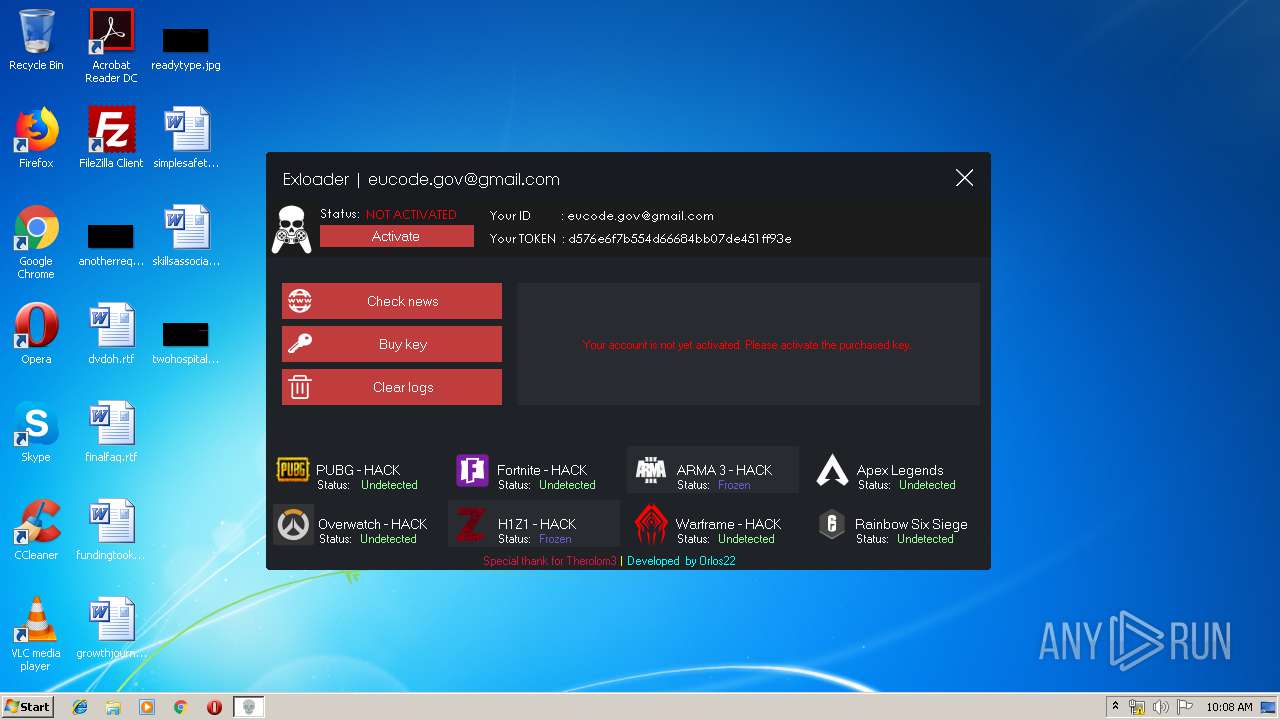
Task: Select readytype.jpg file on desktop
Action: [x=186, y=48]
